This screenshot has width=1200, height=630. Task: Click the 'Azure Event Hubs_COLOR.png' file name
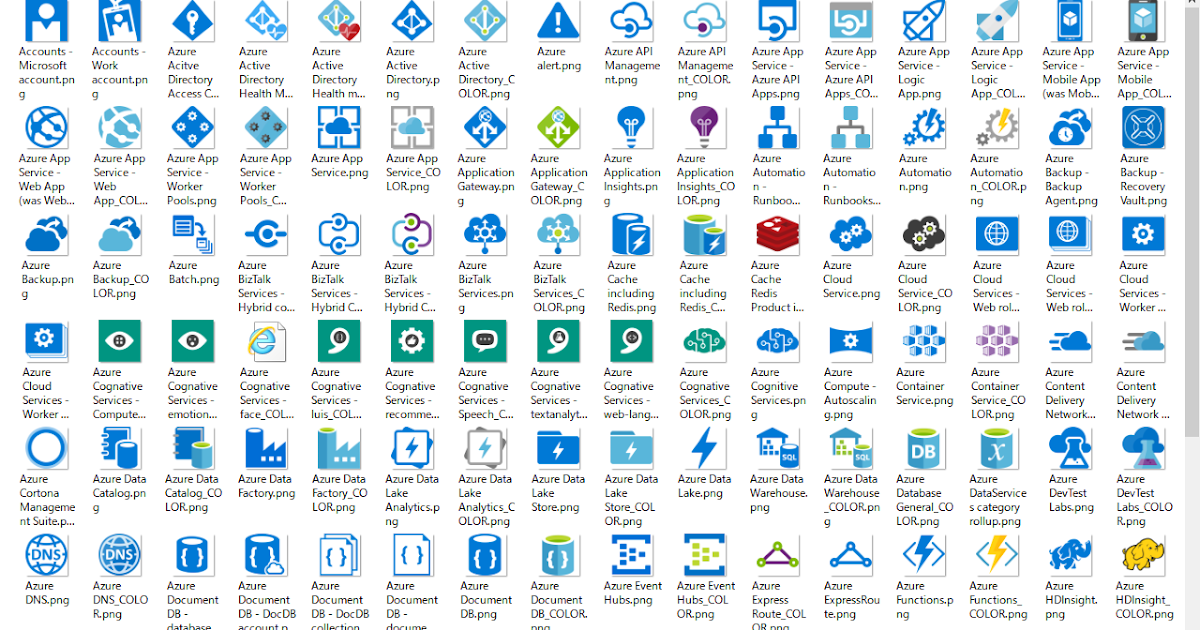705,600
